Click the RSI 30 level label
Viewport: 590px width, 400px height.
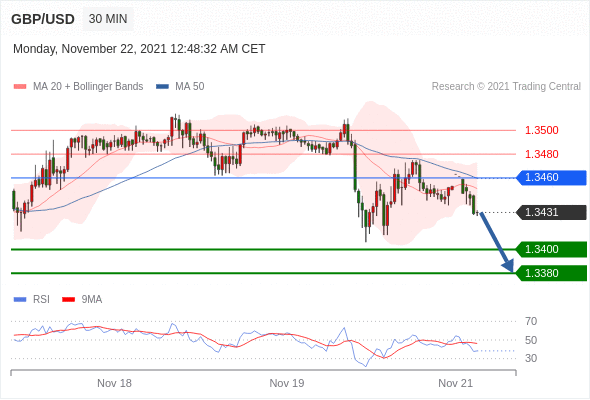coord(531,358)
